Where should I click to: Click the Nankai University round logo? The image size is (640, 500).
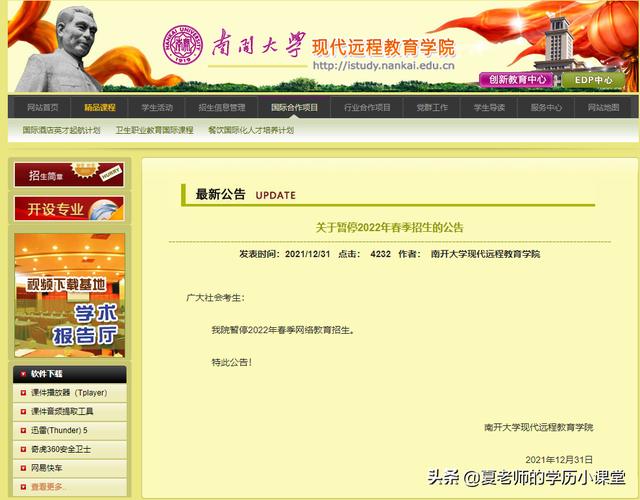point(183,44)
